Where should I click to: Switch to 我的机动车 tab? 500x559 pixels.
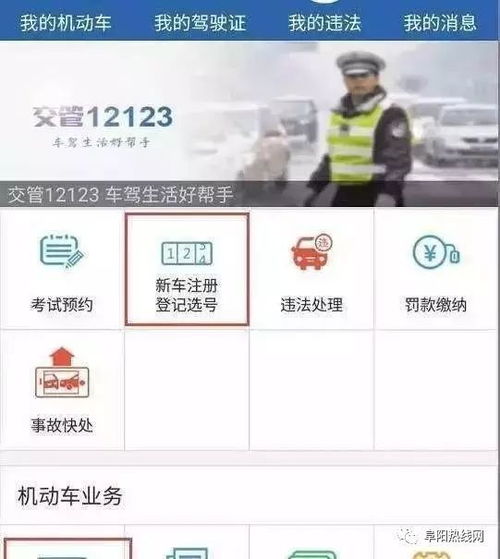click(66, 22)
